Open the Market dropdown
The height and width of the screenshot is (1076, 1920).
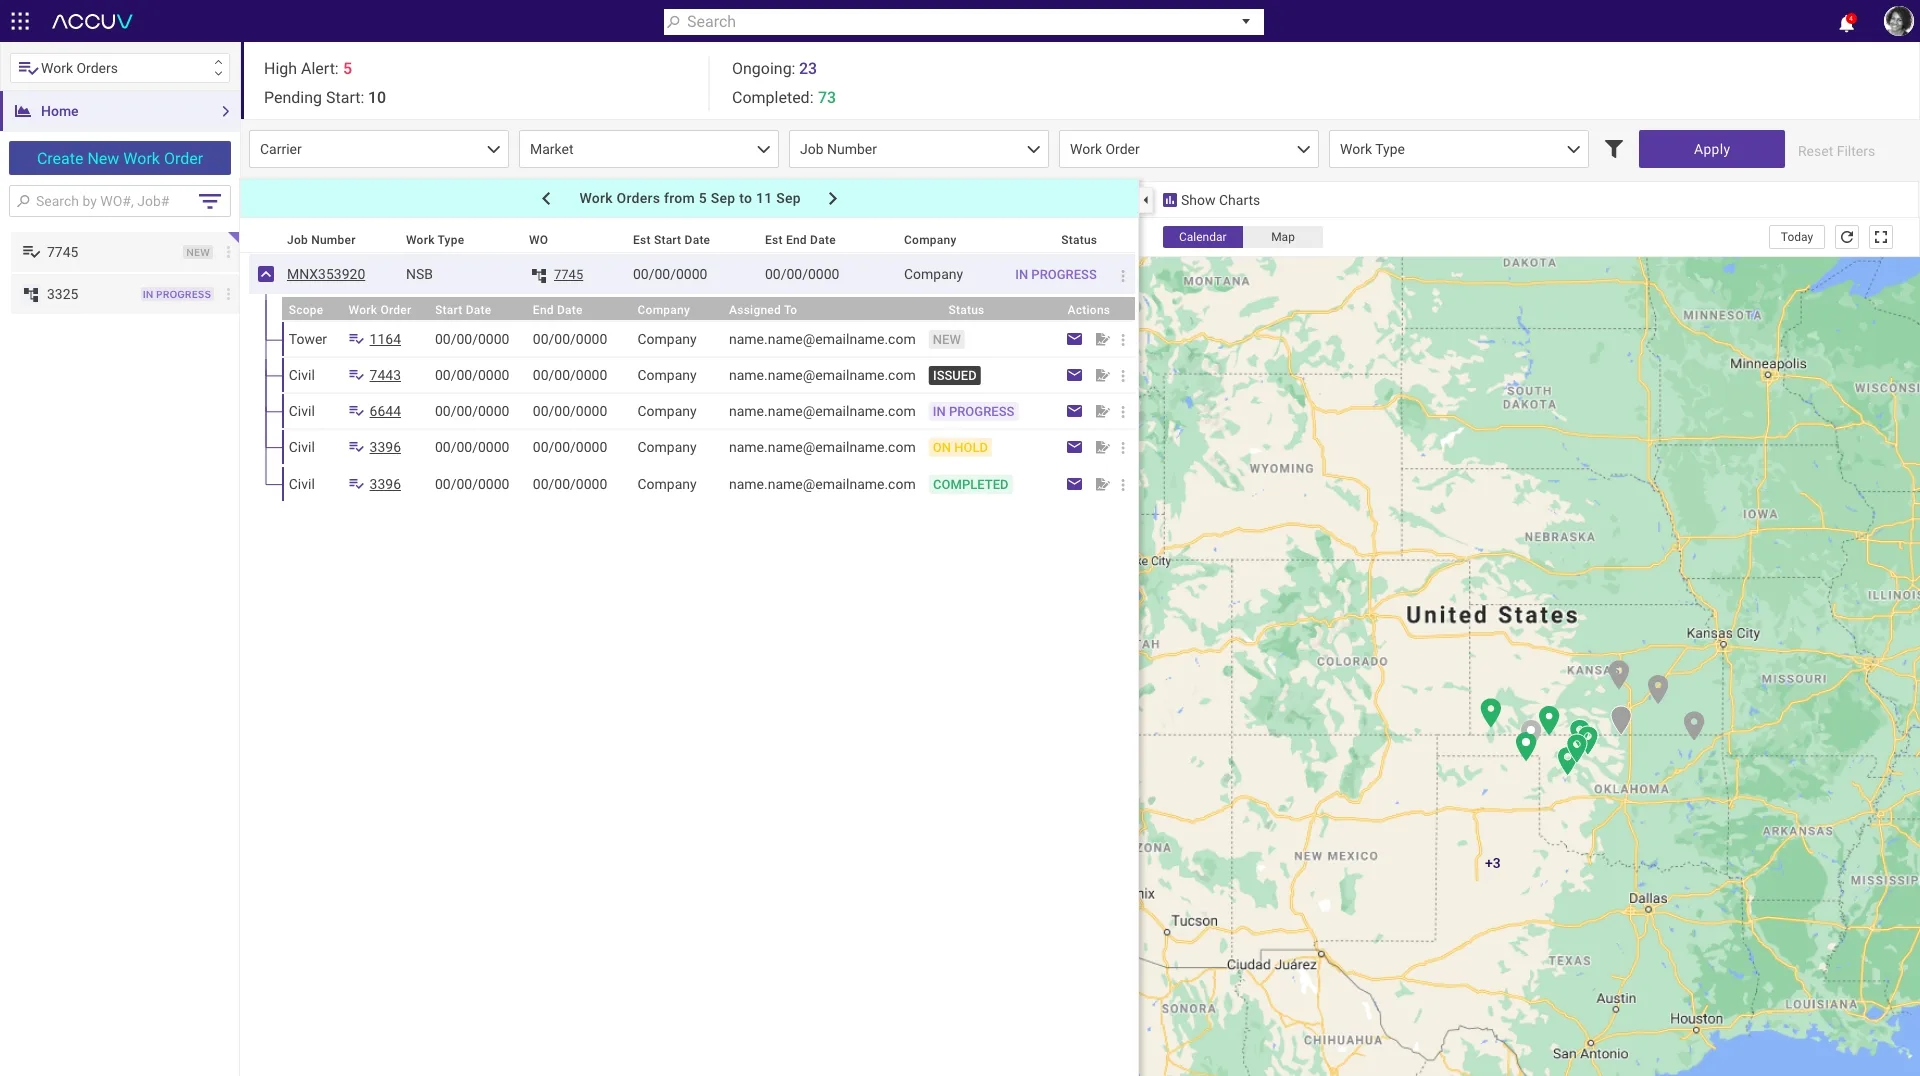649,149
